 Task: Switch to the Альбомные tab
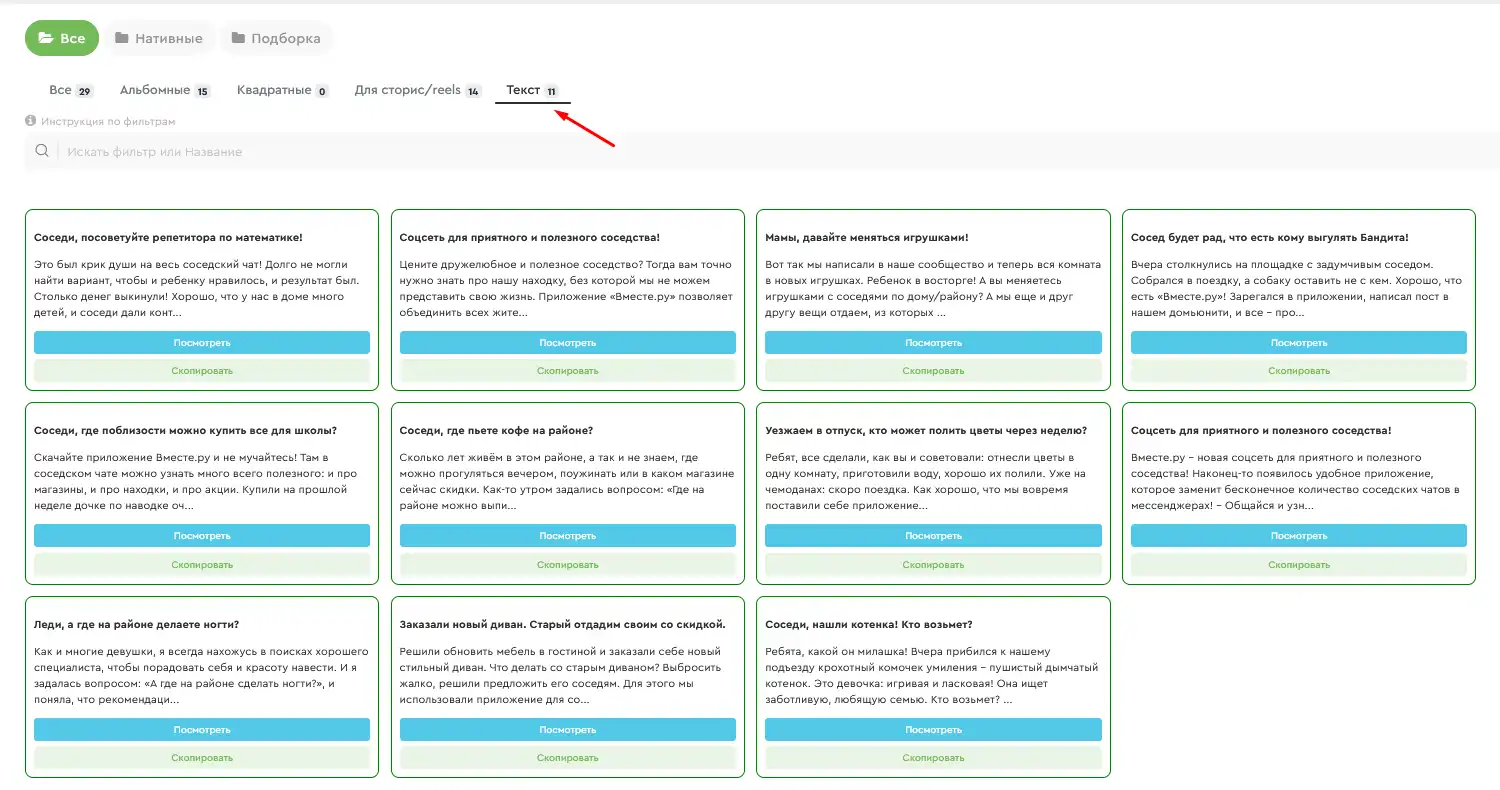(x=165, y=90)
